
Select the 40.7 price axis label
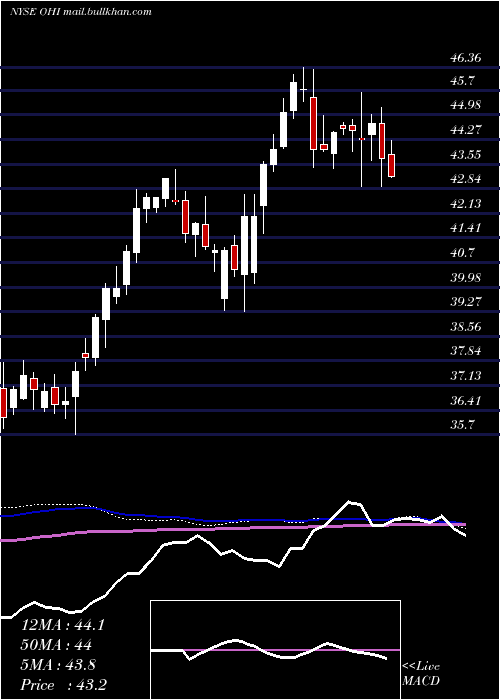click(x=463, y=254)
